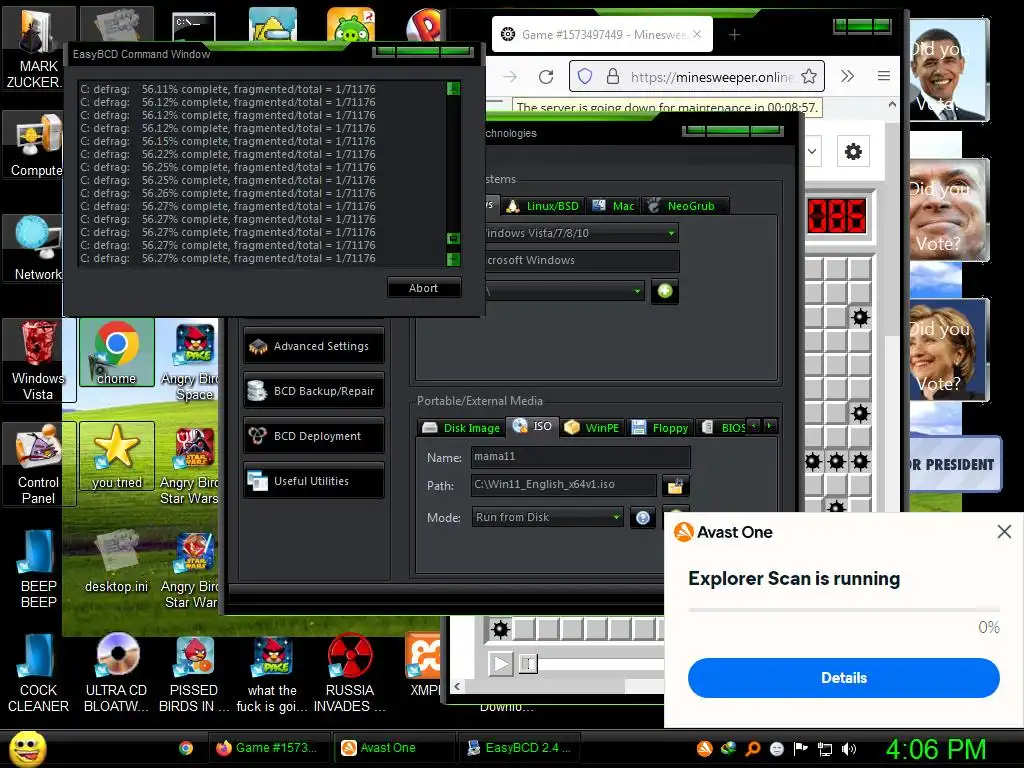Click the help icon next to Mode
Screen dimensions: 1024x768
pos(643,518)
